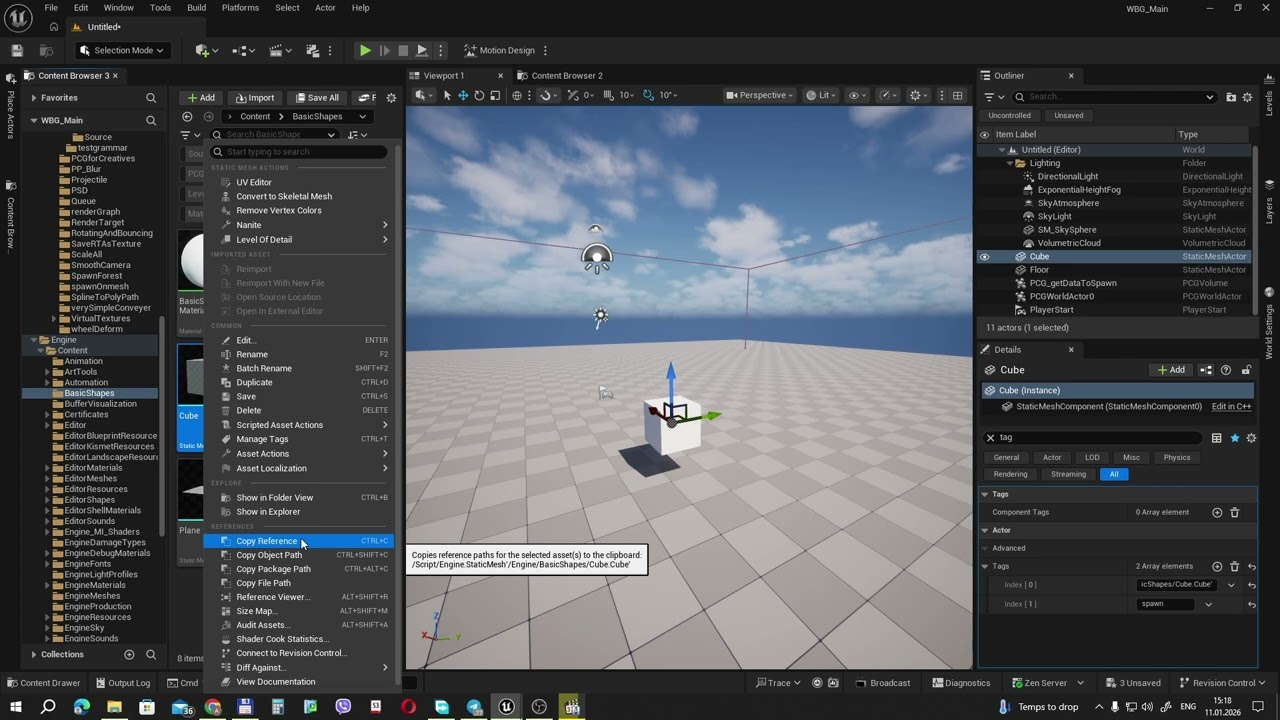This screenshot has height=720, width=1280.
Task: Open the Nanite submenu
Action: point(299,225)
